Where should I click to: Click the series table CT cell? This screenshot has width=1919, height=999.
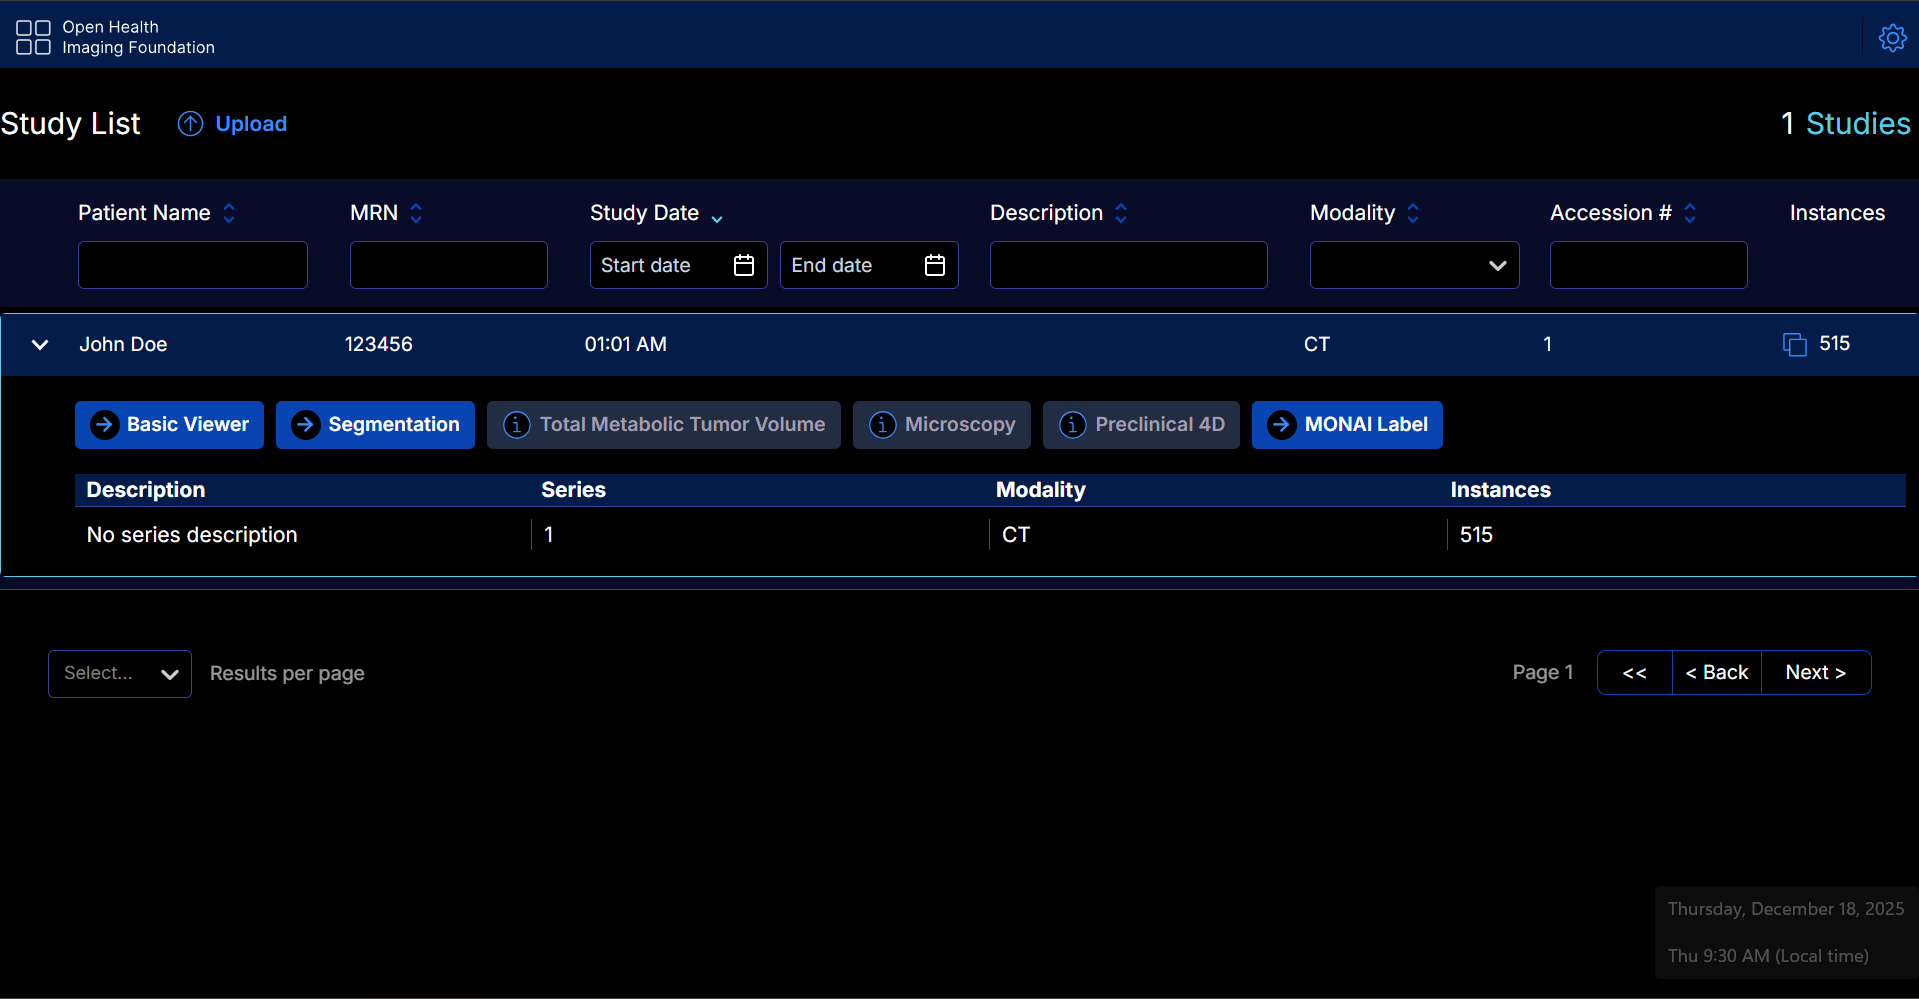click(x=1016, y=535)
